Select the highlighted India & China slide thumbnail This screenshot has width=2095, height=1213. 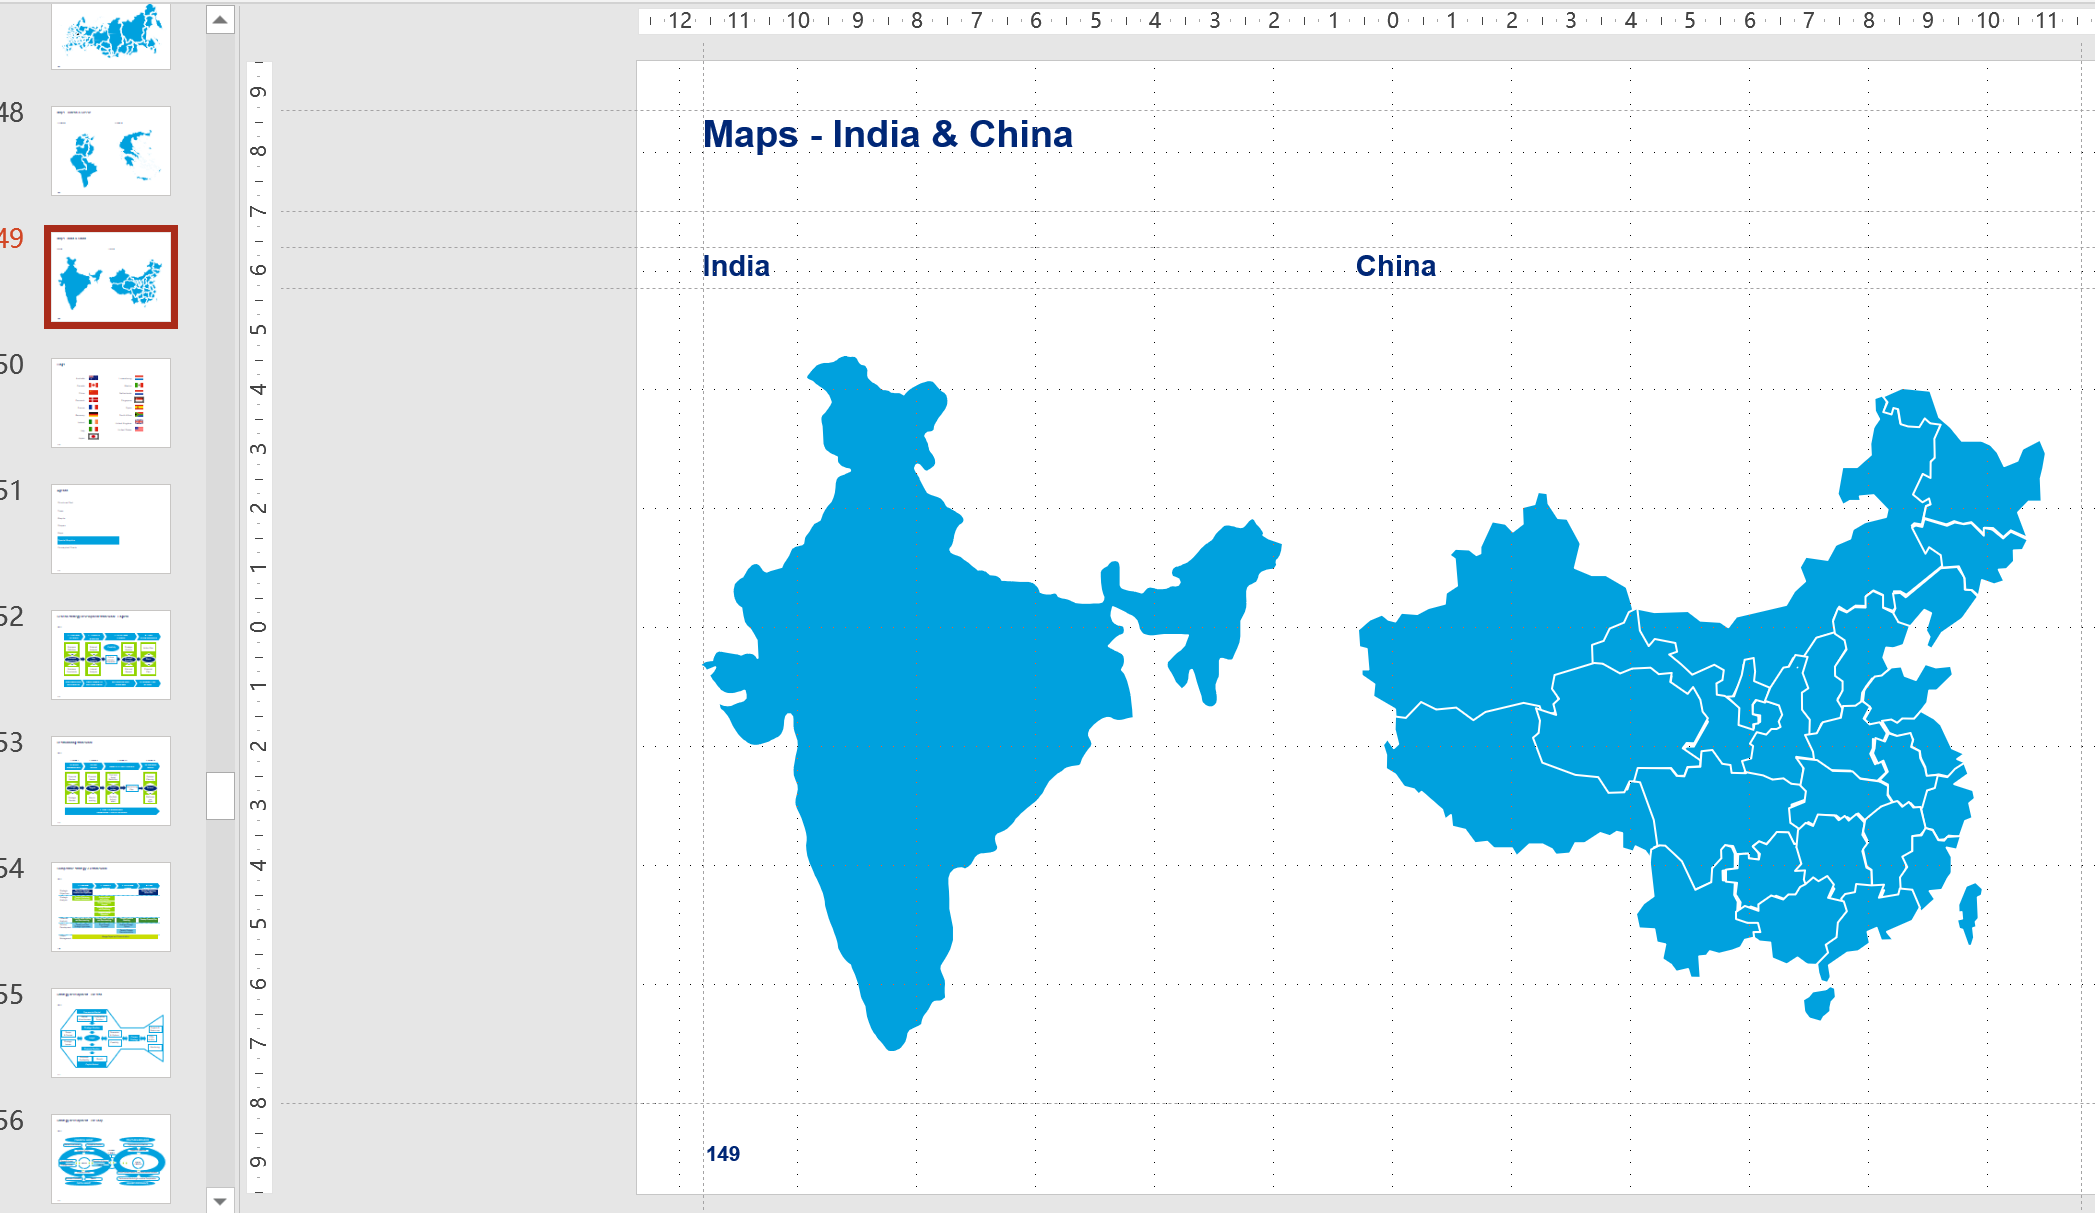(x=111, y=277)
